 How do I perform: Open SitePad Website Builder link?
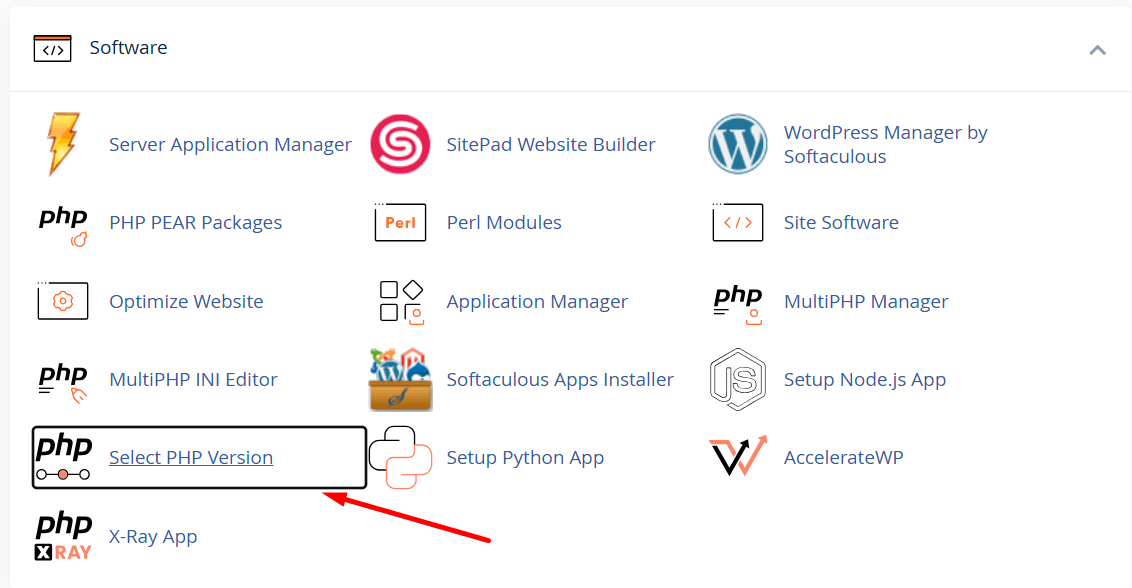551,144
